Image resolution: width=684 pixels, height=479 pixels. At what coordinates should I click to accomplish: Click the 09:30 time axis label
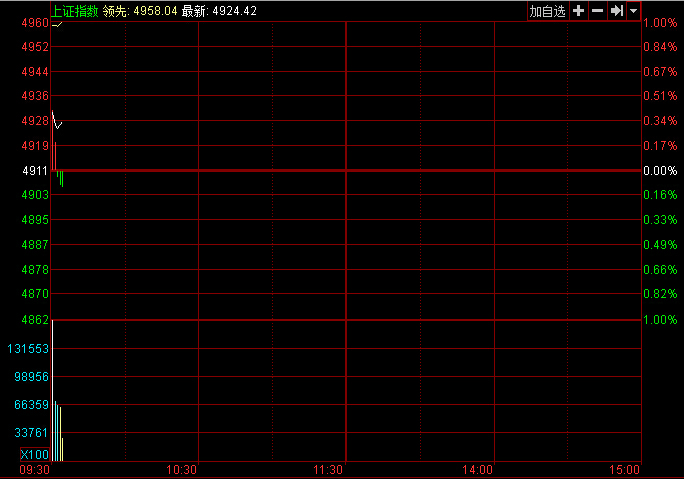[x=35, y=469]
